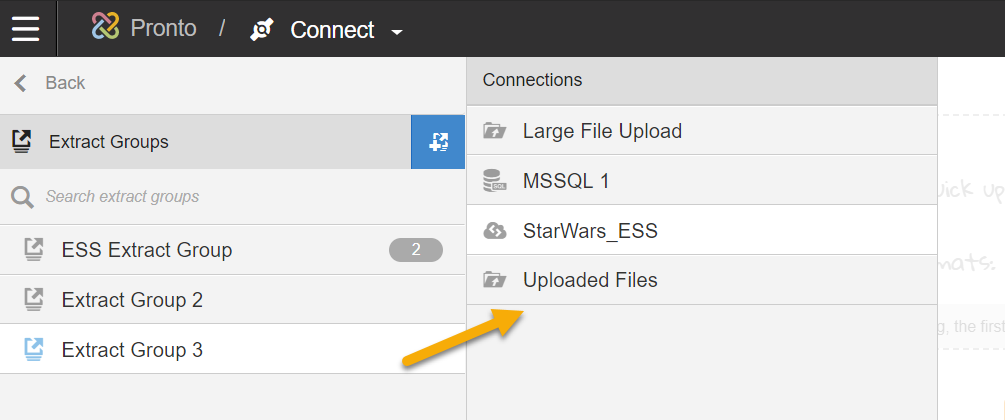The width and height of the screenshot is (1005, 420).
Task: Click the search magnifier icon
Action: tap(22, 197)
